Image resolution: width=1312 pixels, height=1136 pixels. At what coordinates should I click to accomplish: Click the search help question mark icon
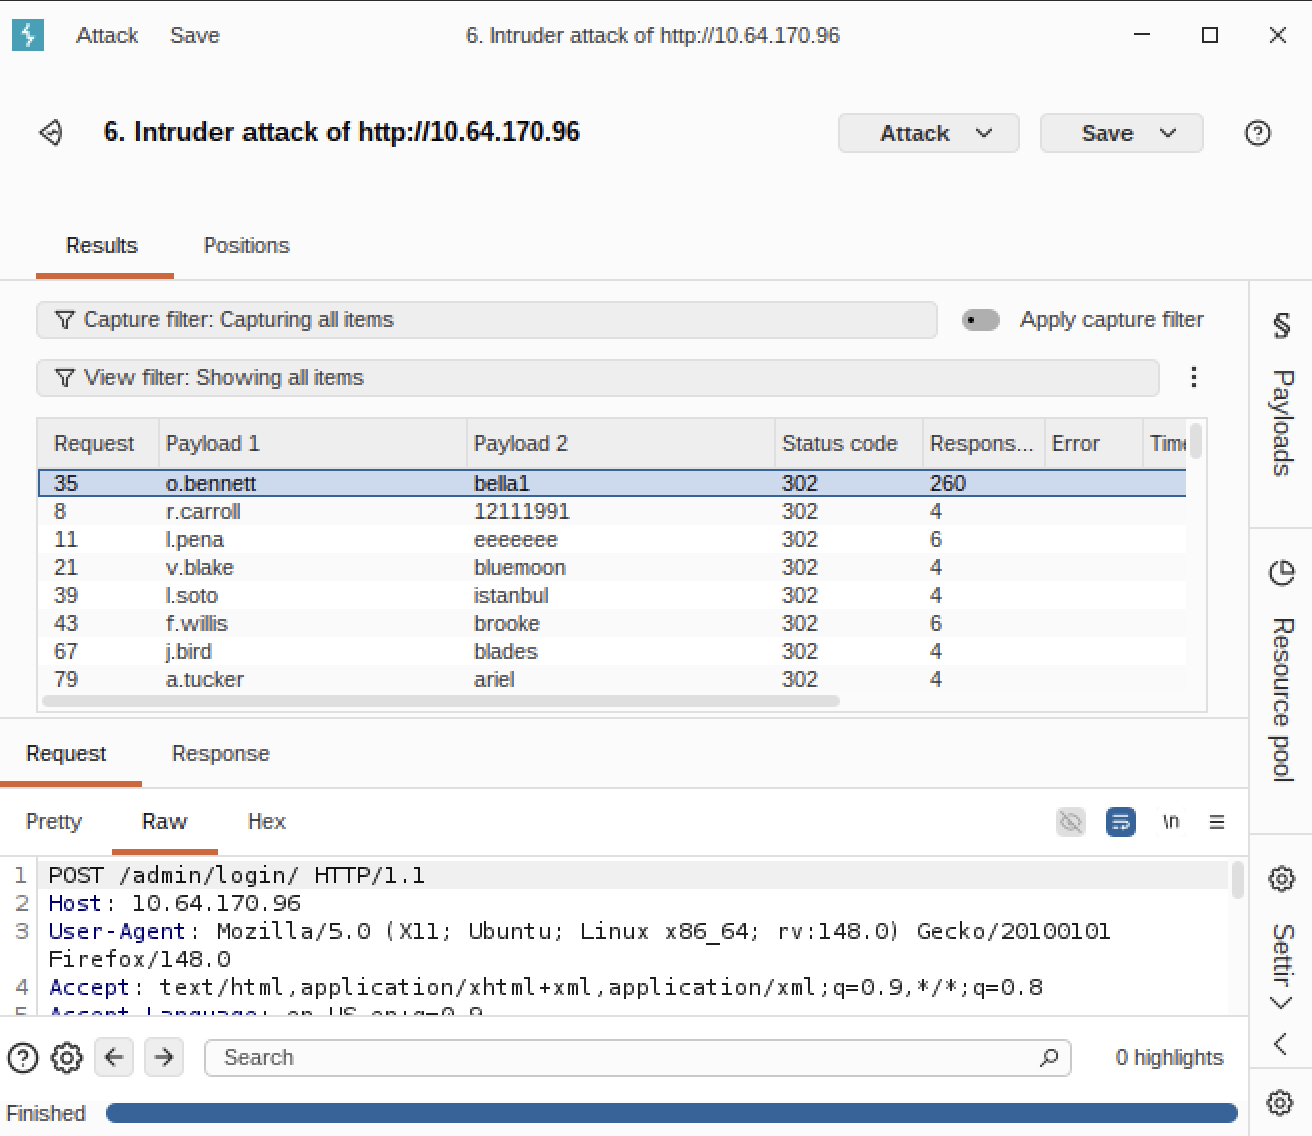(23, 1057)
